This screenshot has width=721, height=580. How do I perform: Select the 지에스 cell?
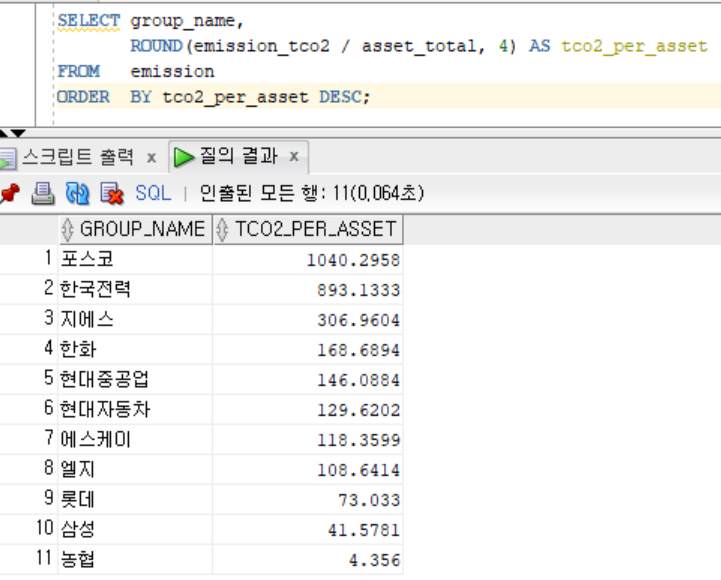136,319
